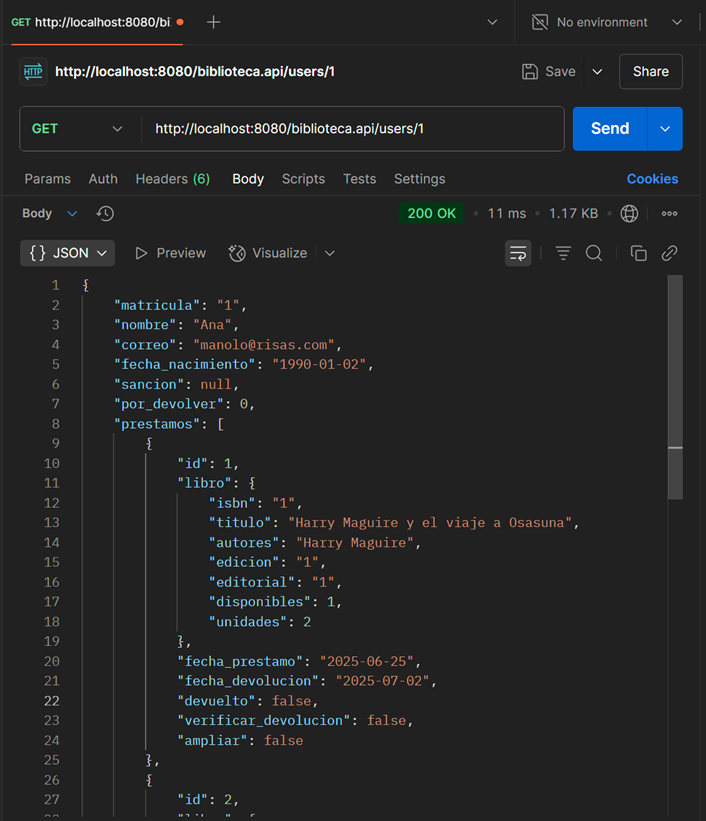Click the "1990-01-02" birth date value

click(x=319, y=364)
